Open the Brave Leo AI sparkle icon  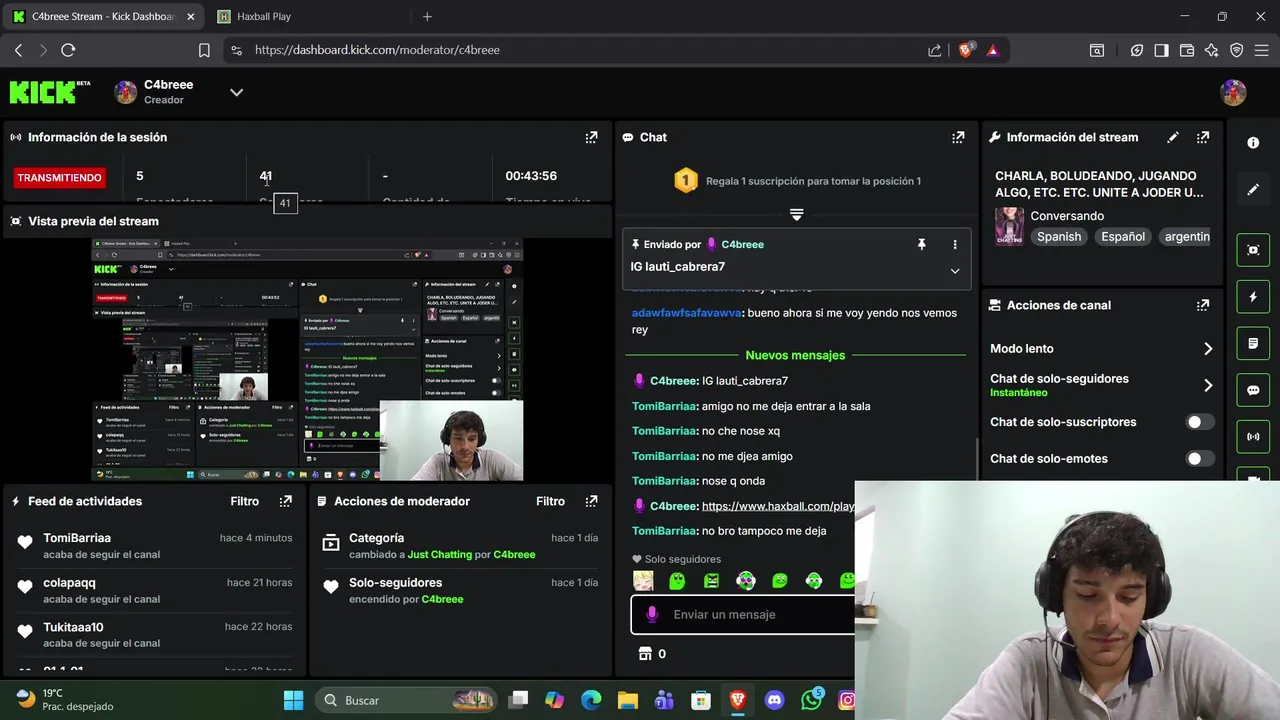pyautogui.click(x=1212, y=50)
